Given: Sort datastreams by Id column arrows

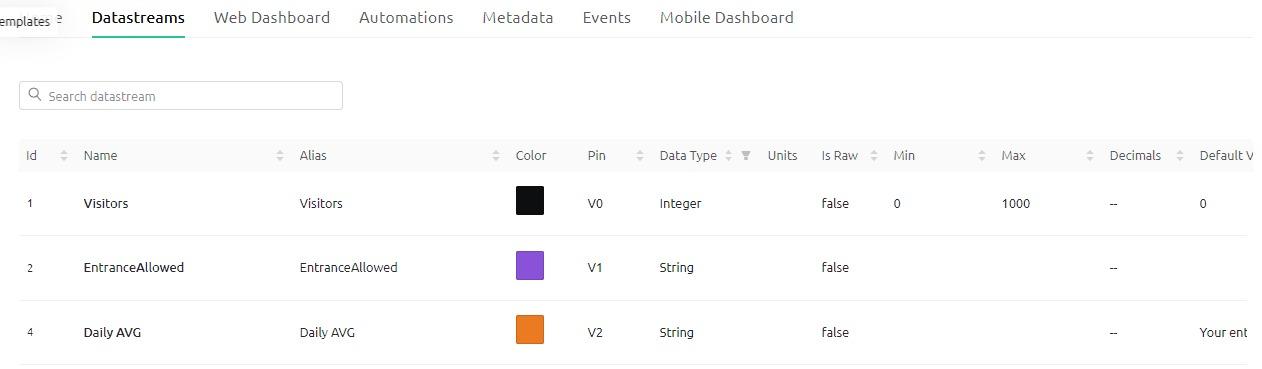Looking at the screenshot, I should (x=64, y=155).
